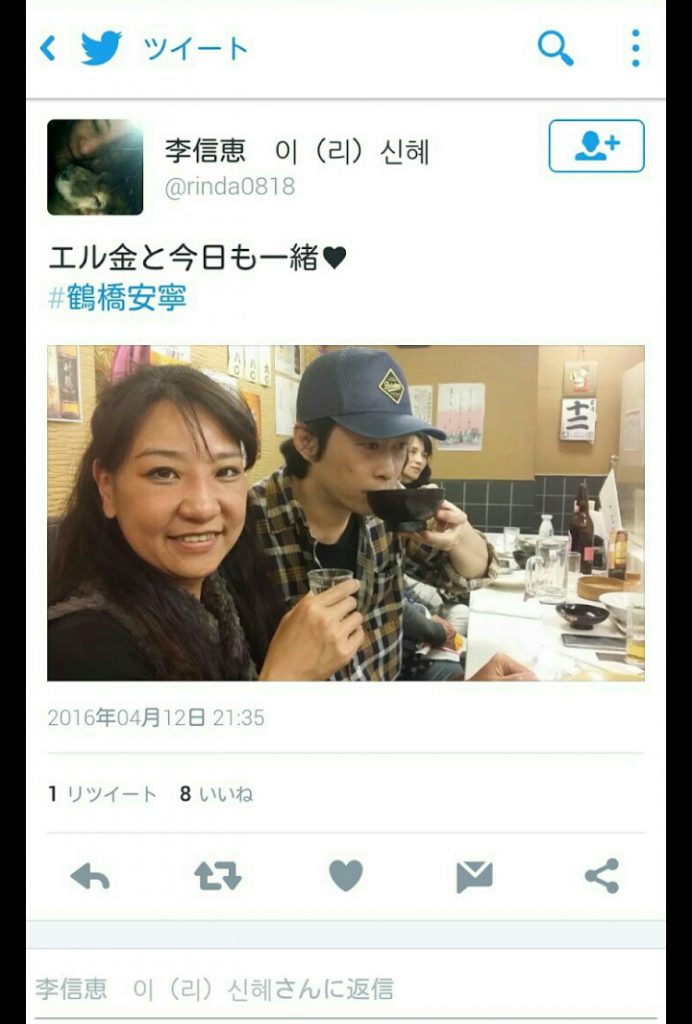This screenshot has width=692, height=1024.
Task: Open the @rinda0818 handle
Action: [229, 187]
